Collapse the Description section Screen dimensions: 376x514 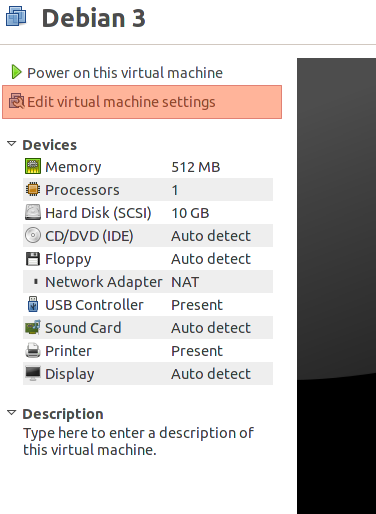tap(12, 413)
